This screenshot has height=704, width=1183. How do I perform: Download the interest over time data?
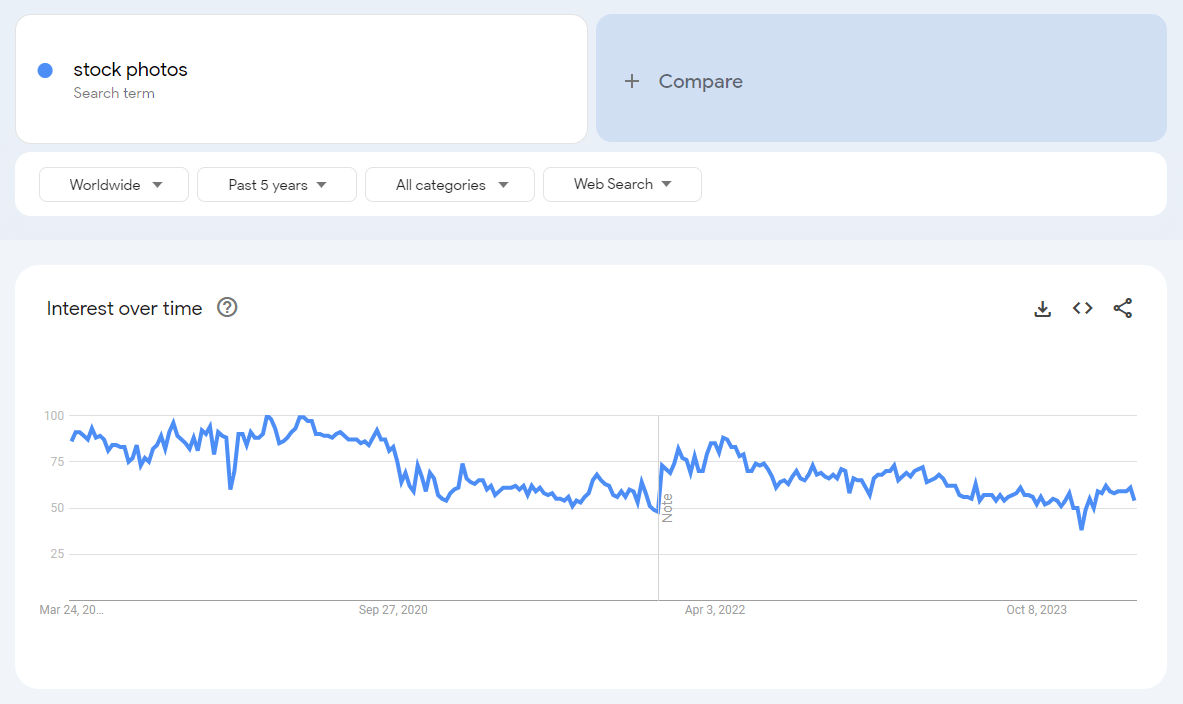[1042, 309]
